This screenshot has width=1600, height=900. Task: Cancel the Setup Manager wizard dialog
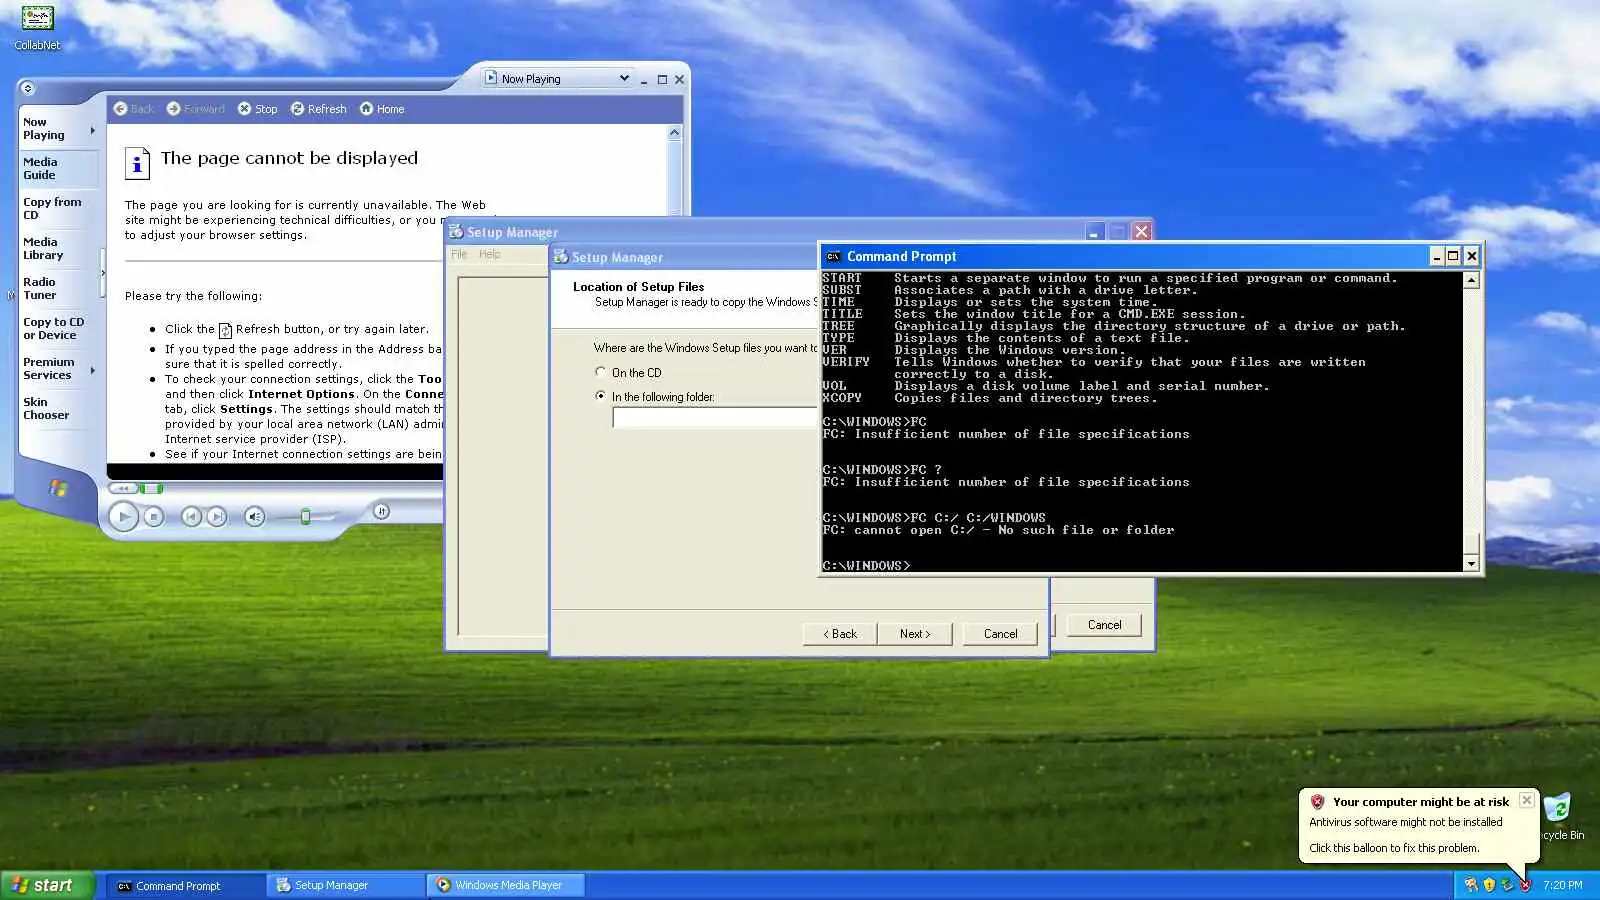(1000, 634)
